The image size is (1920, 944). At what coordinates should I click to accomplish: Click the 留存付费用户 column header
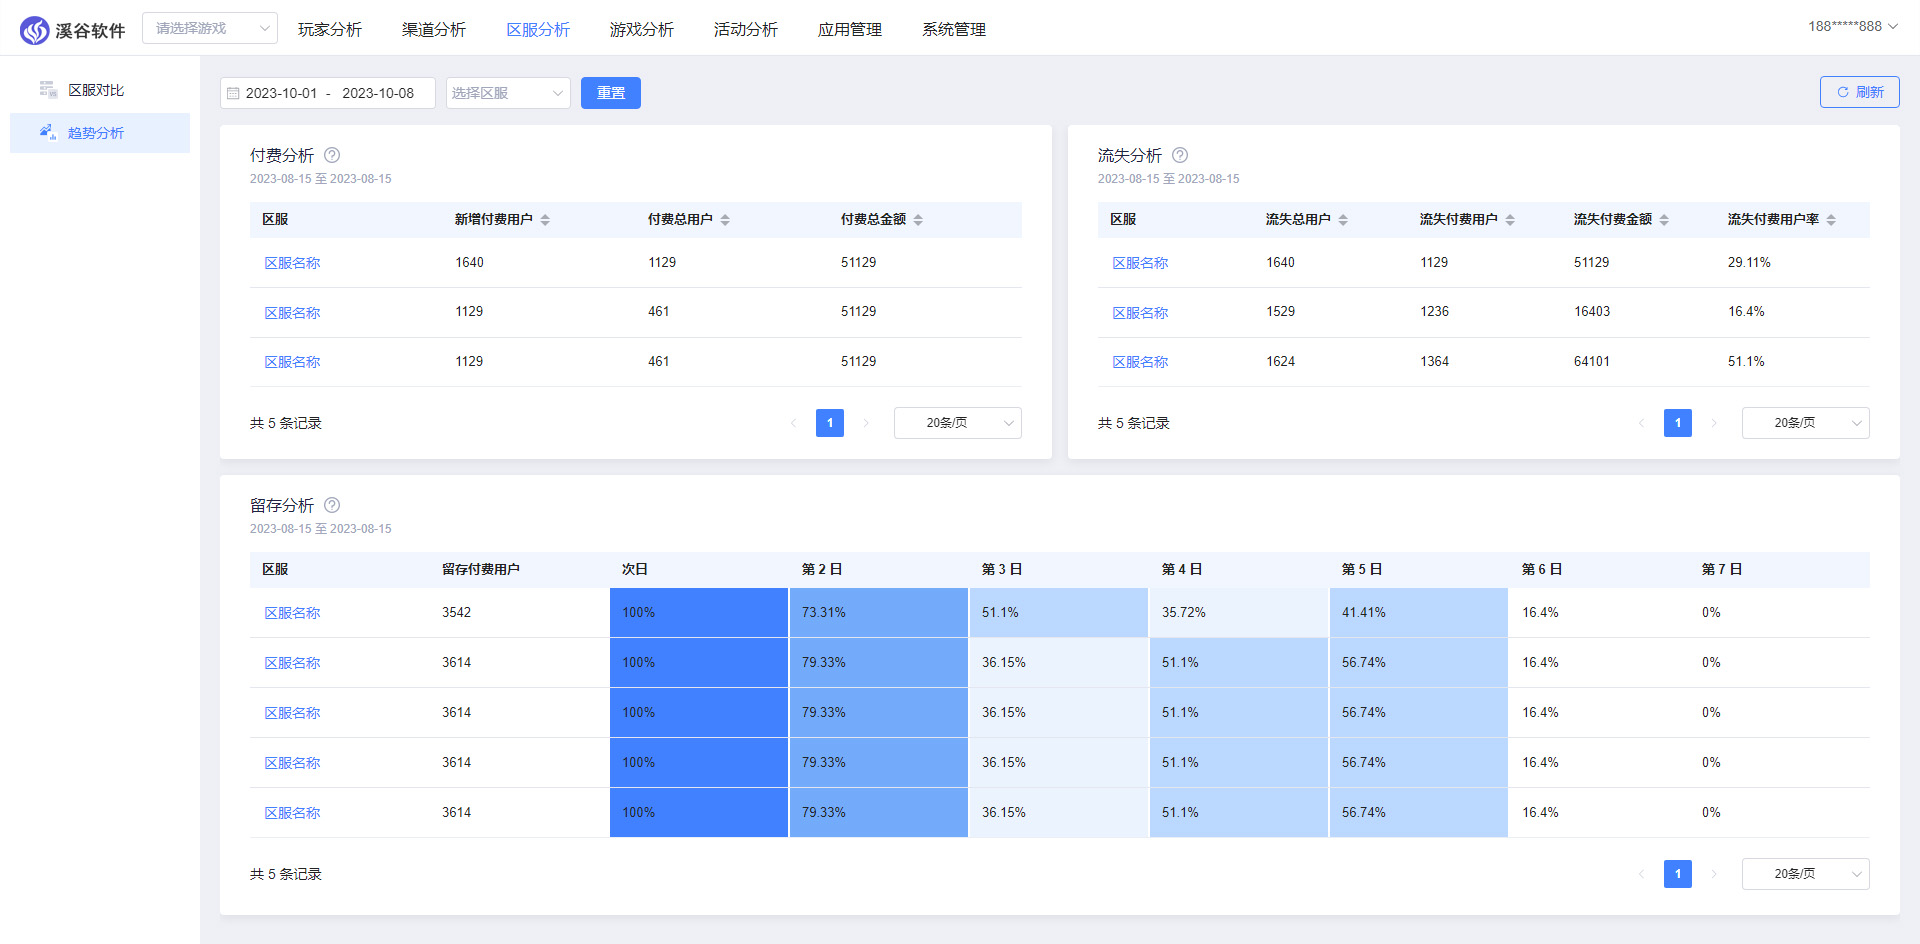pyautogui.click(x=481, y=569)
